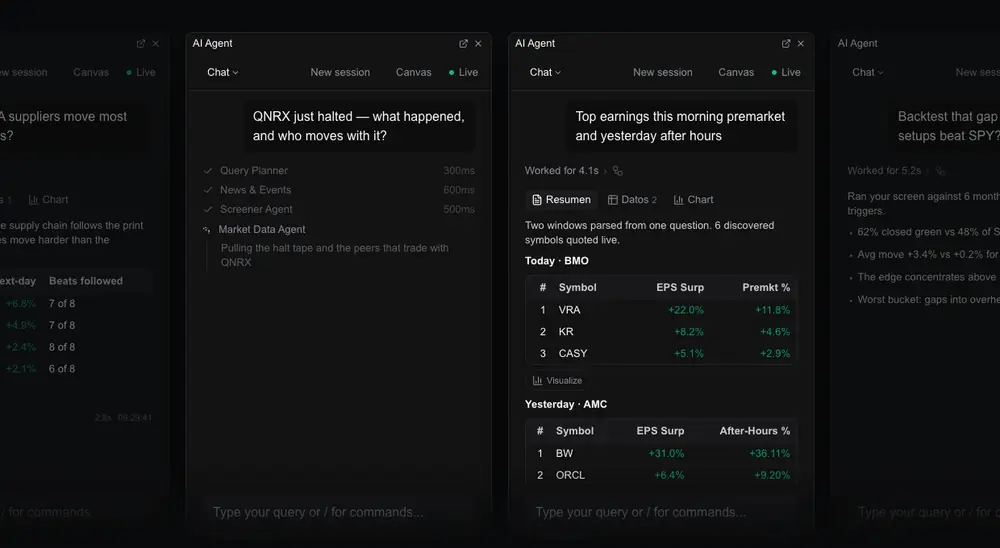This screenshot has height=548, width=1000.
Task: Click agent trace icon beside 'Worked for 4.1s'
Action: [617, 170]
